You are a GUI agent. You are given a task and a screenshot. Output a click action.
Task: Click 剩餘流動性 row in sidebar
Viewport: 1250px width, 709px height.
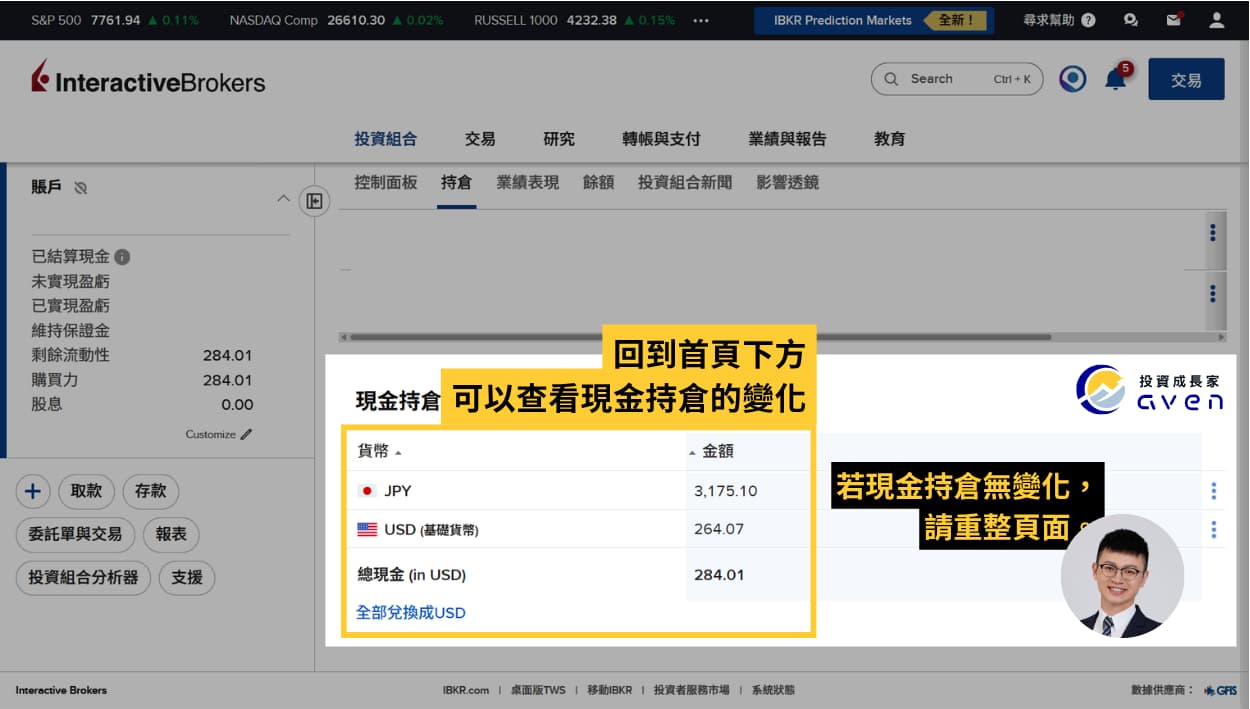pos(142,355)
